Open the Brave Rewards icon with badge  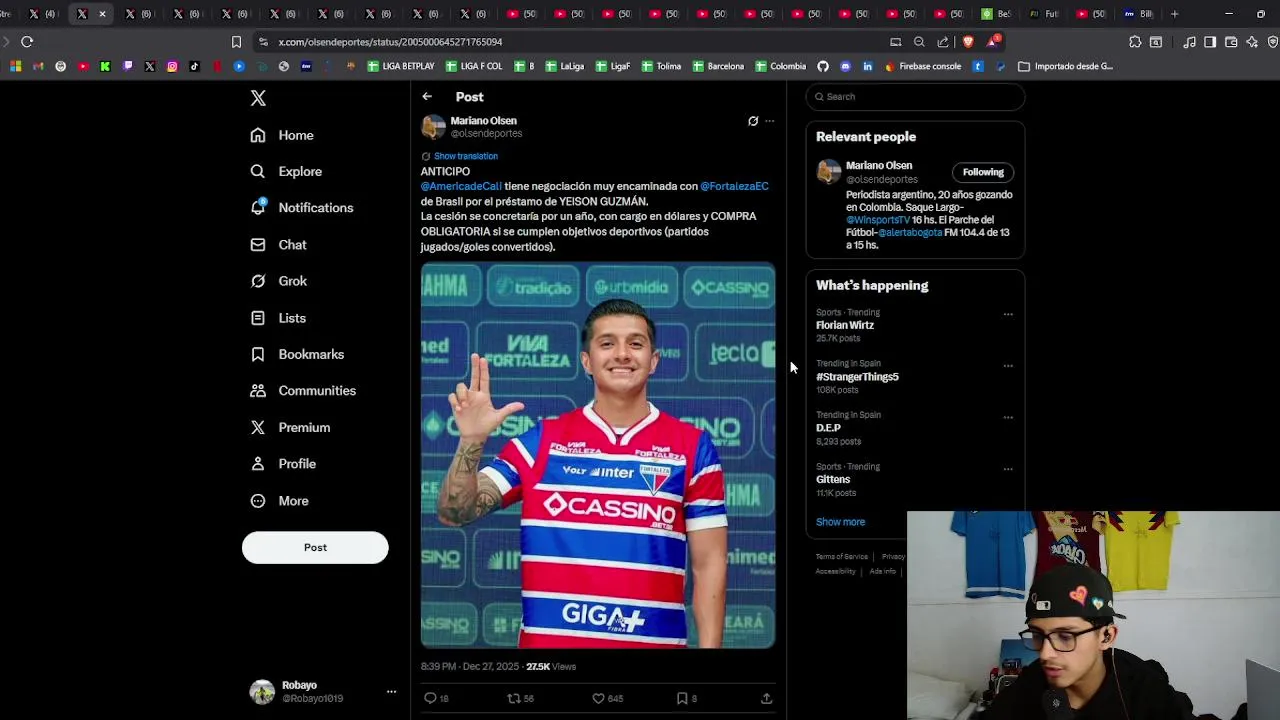click(x=993, y=41)
